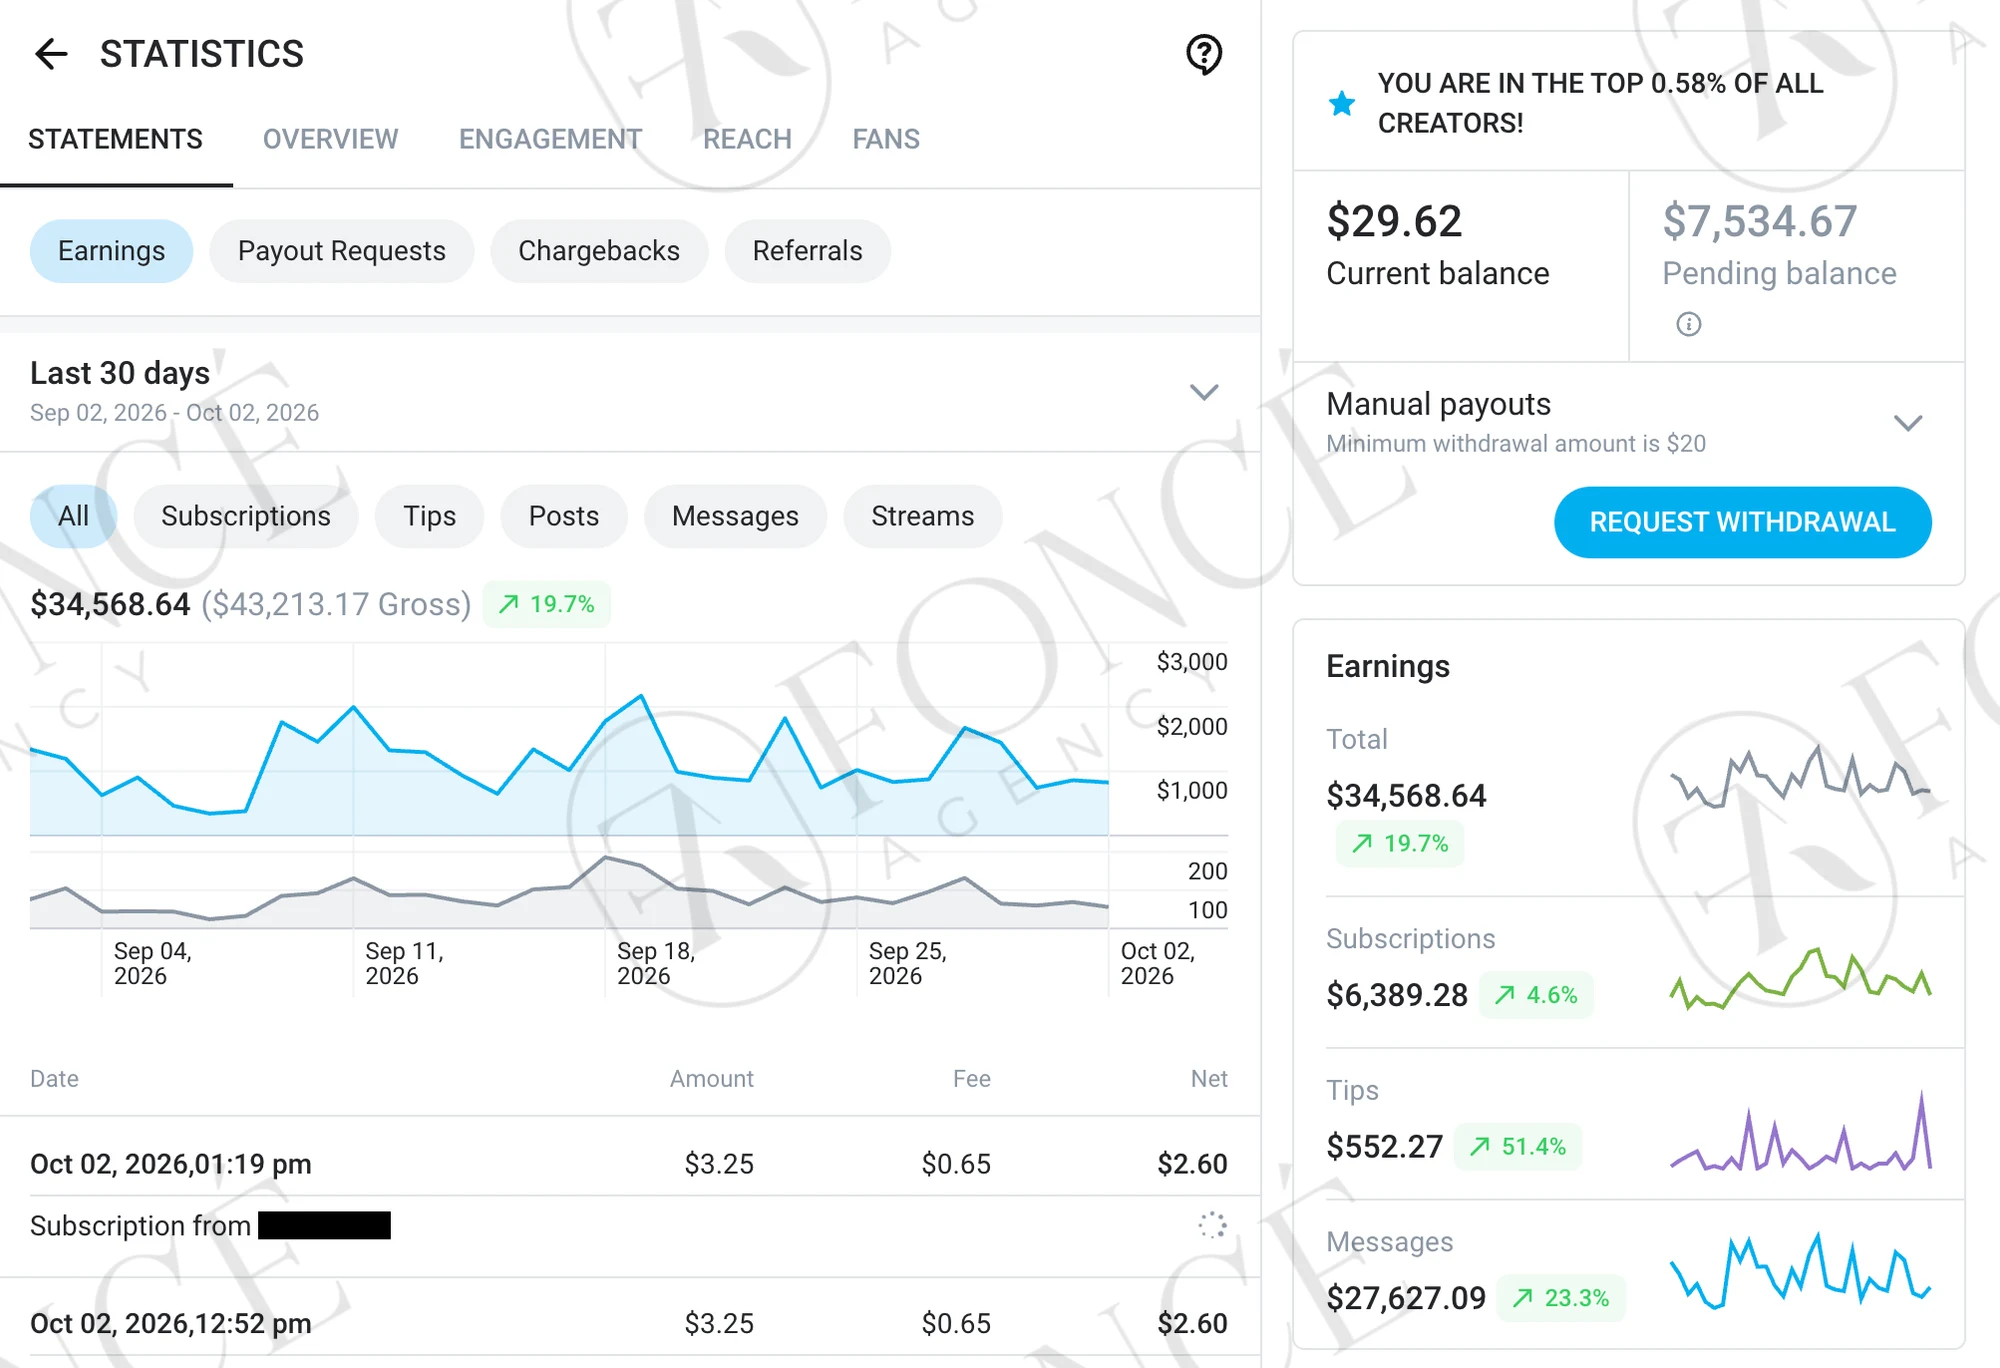Viewport: 2000px width, 1368px height.
Task: Click the Request Withdrawal button
Action: pyautogui.click(x=1742, y=522)
